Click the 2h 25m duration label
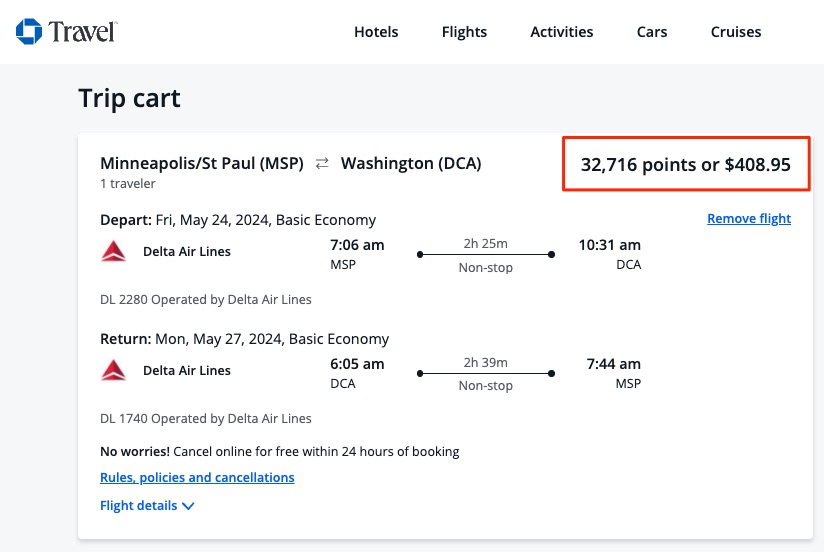This screenshot has width=824, height=552. click(x=486, y=243)
